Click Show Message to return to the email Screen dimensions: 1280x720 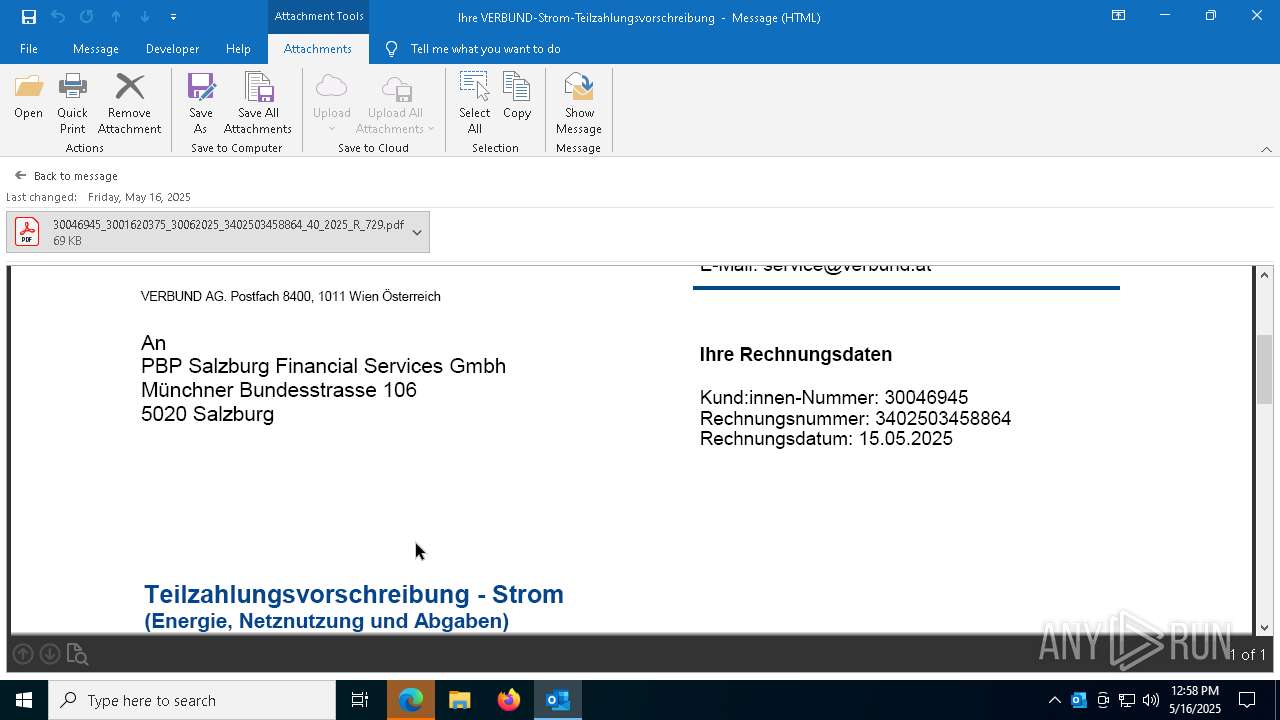click(x=578, y=104)
